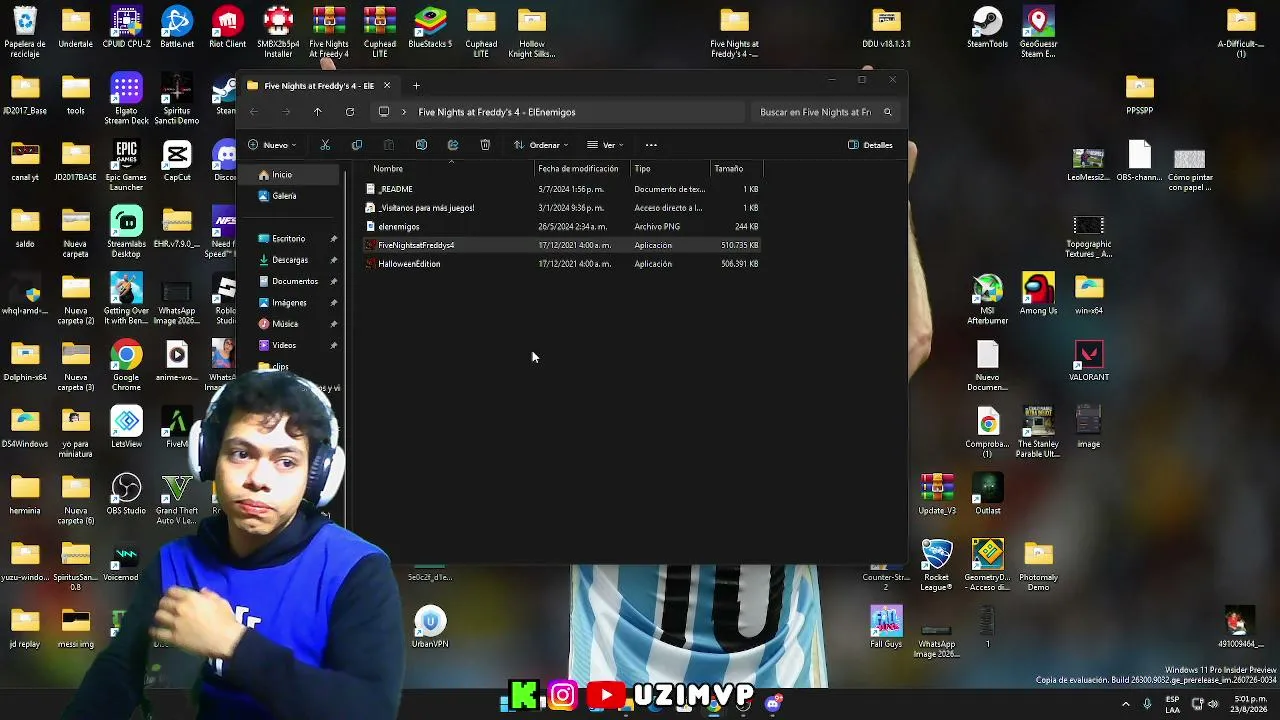This screenshot has width=1280, height=720.
Task: Select the Epic Games Launcher desktop icon
Action: [126, 166]
